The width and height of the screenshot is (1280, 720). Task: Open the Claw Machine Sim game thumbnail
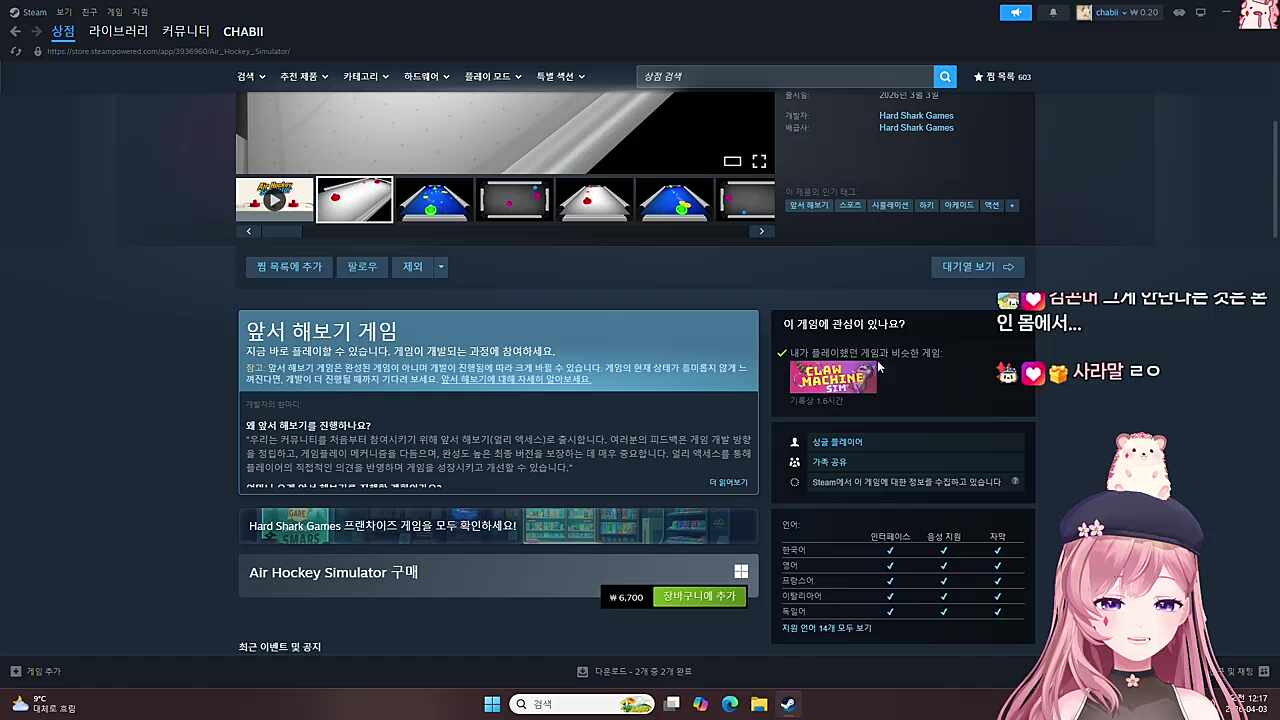(x=833, y=377)
